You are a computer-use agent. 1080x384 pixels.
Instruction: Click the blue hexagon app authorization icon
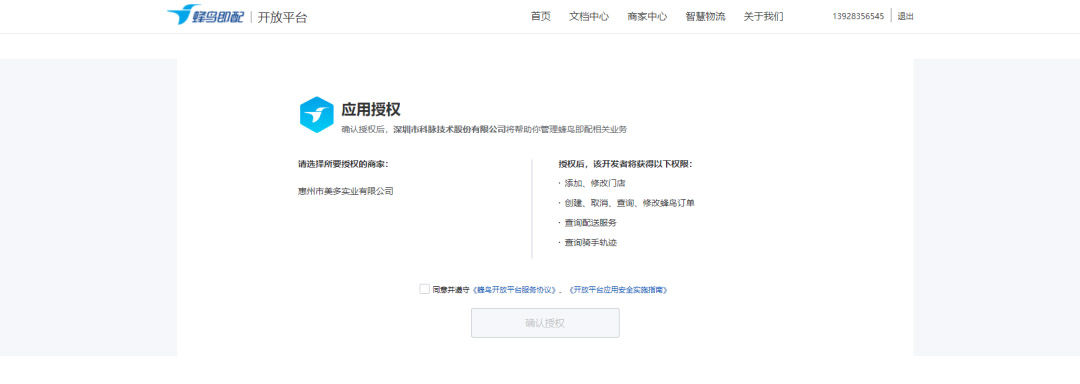(317, 114)
